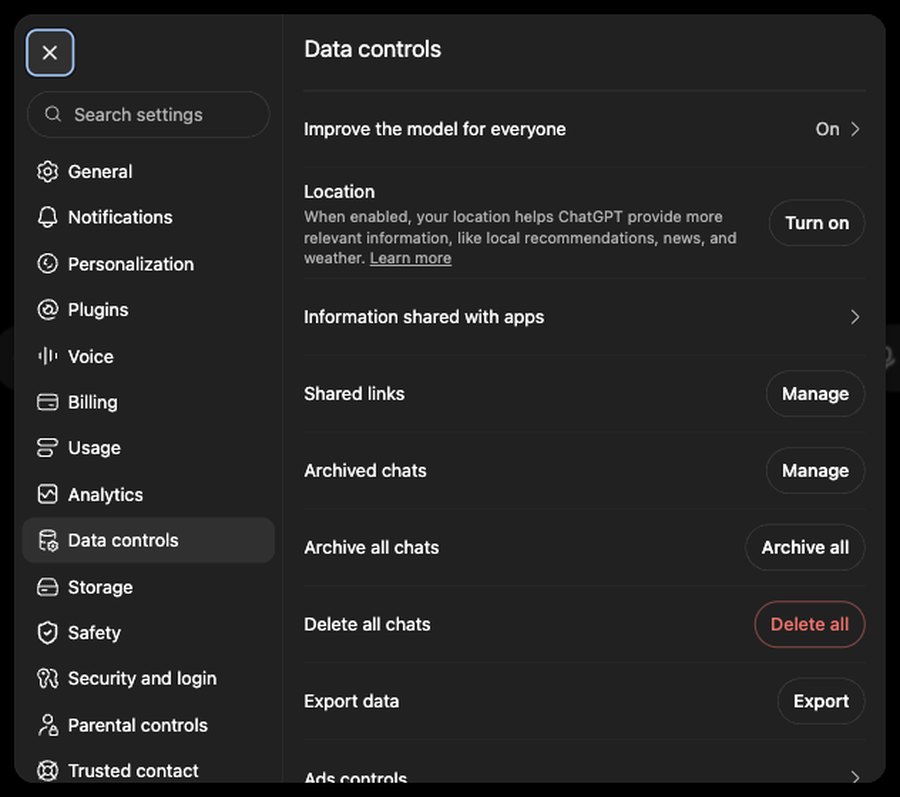Follow the Learn more link

pos(410,258)
